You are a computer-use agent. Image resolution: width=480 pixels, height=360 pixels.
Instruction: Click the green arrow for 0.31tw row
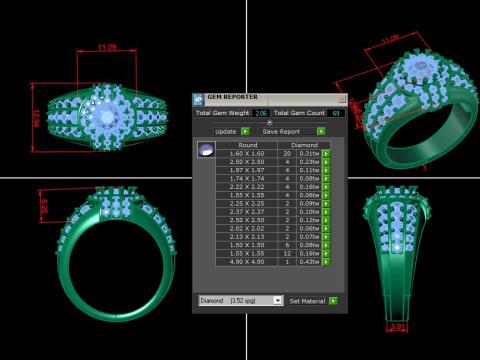(326, 154)
